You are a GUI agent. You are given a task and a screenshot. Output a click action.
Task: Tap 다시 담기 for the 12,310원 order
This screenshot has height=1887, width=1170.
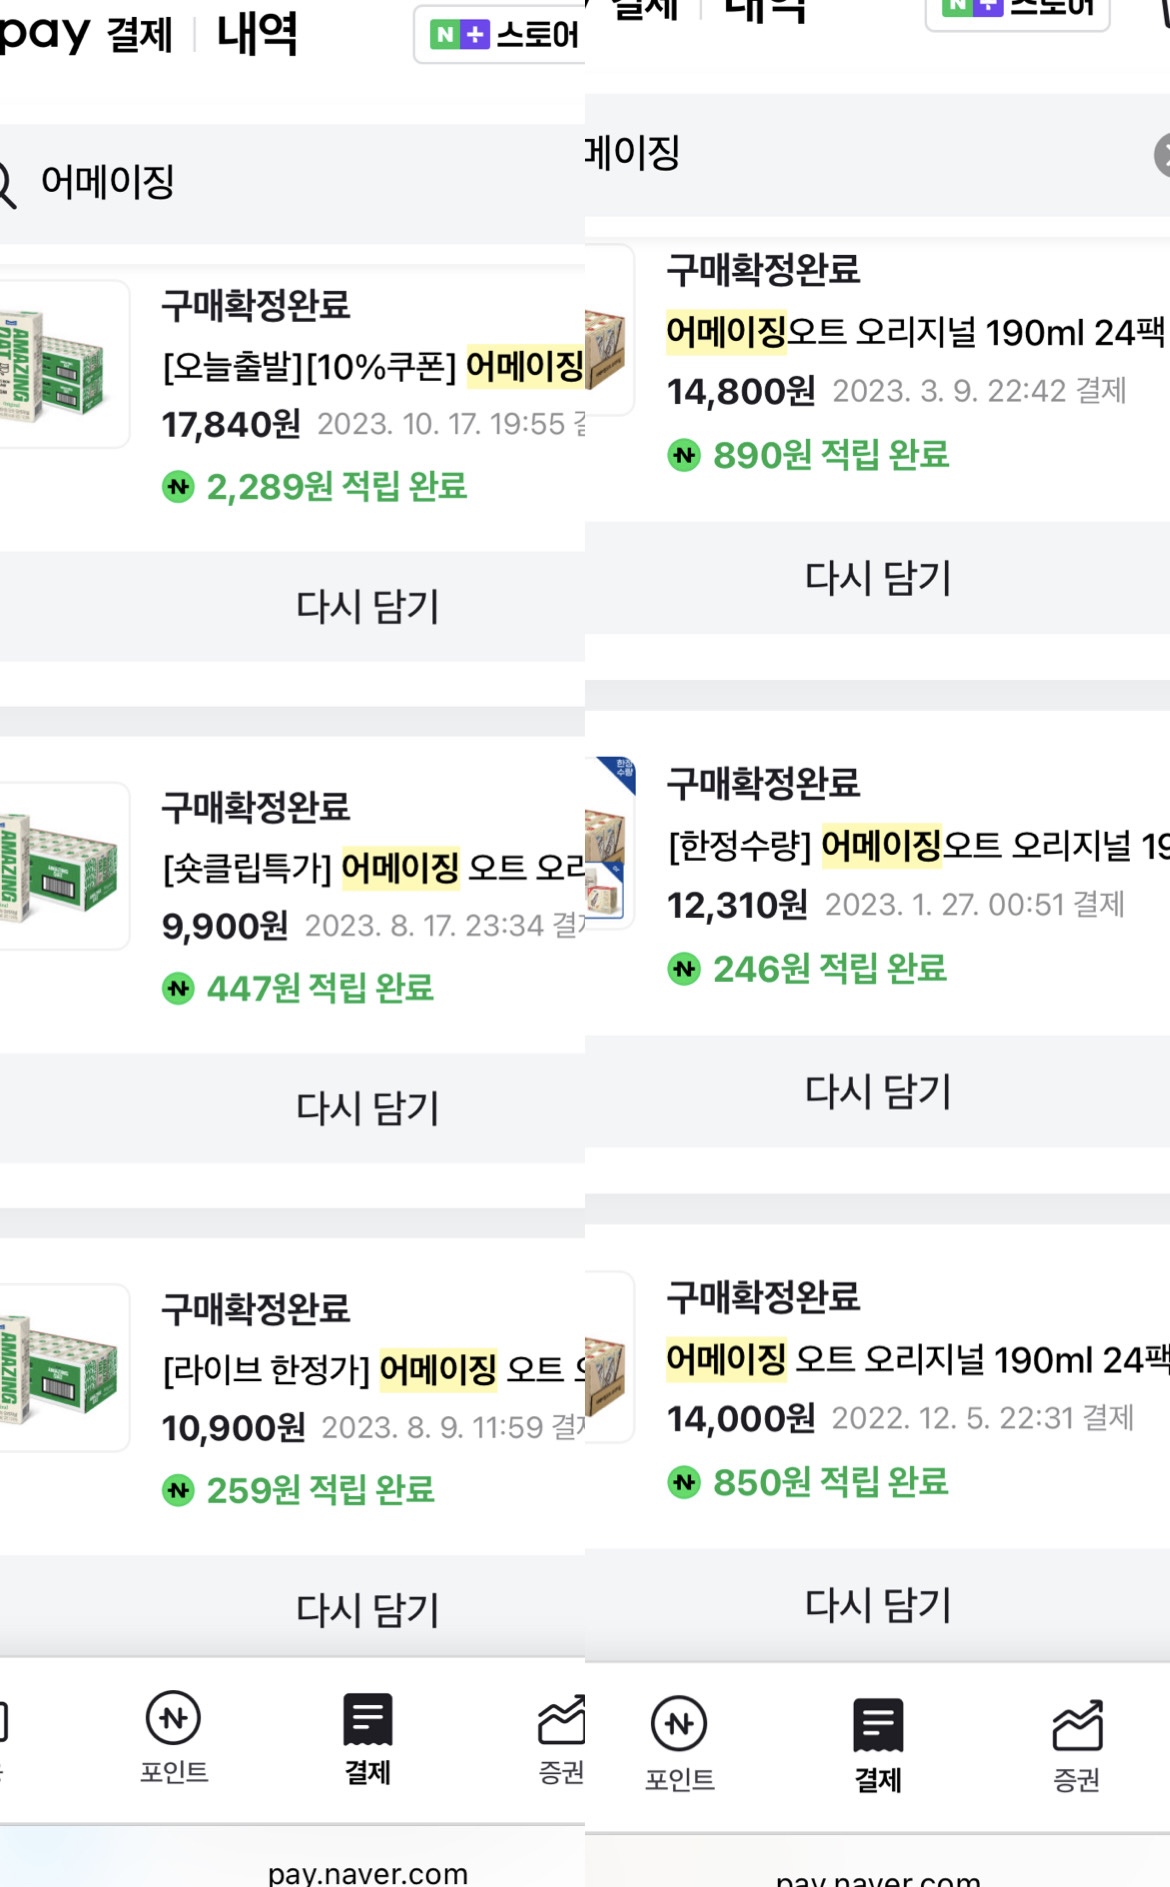pos(877,1091)
